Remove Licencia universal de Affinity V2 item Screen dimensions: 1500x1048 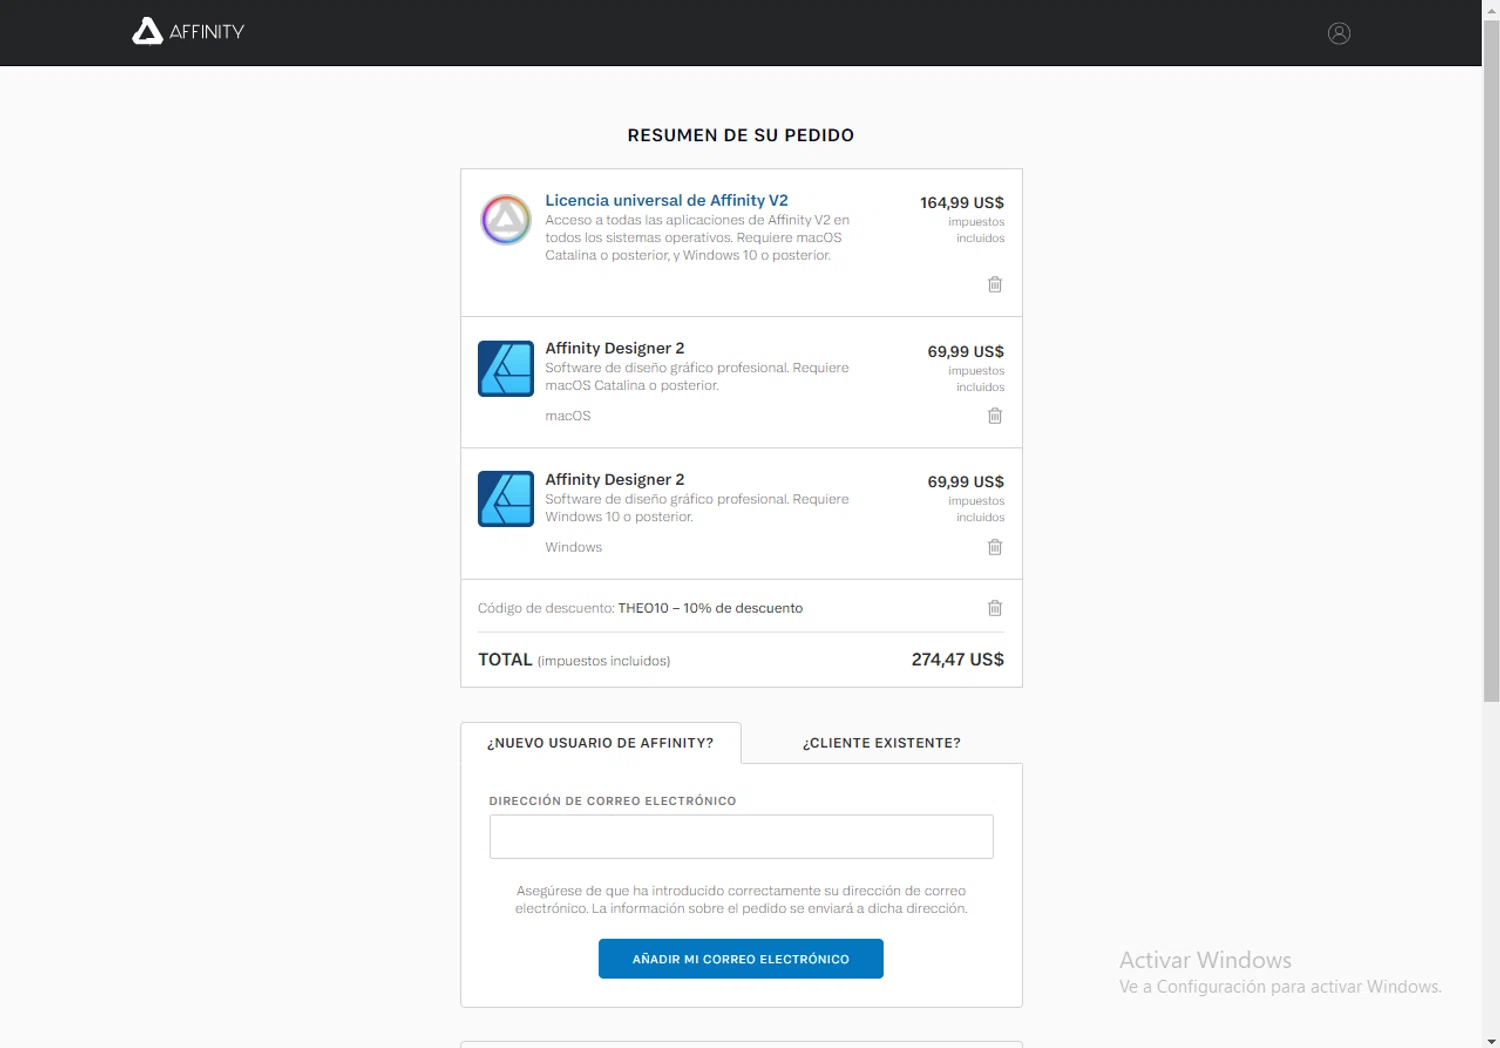click(x=995, y=284)
